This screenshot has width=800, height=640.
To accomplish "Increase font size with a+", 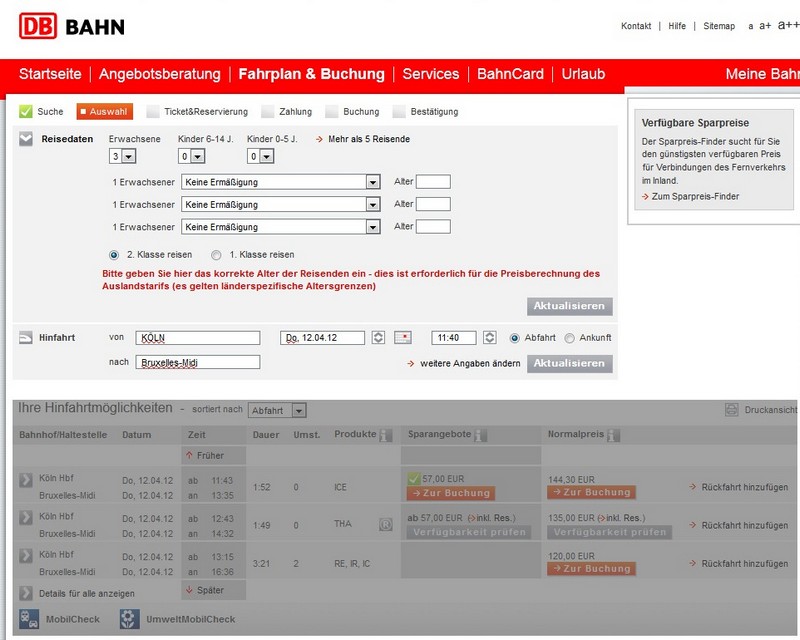I will (765, 26).
